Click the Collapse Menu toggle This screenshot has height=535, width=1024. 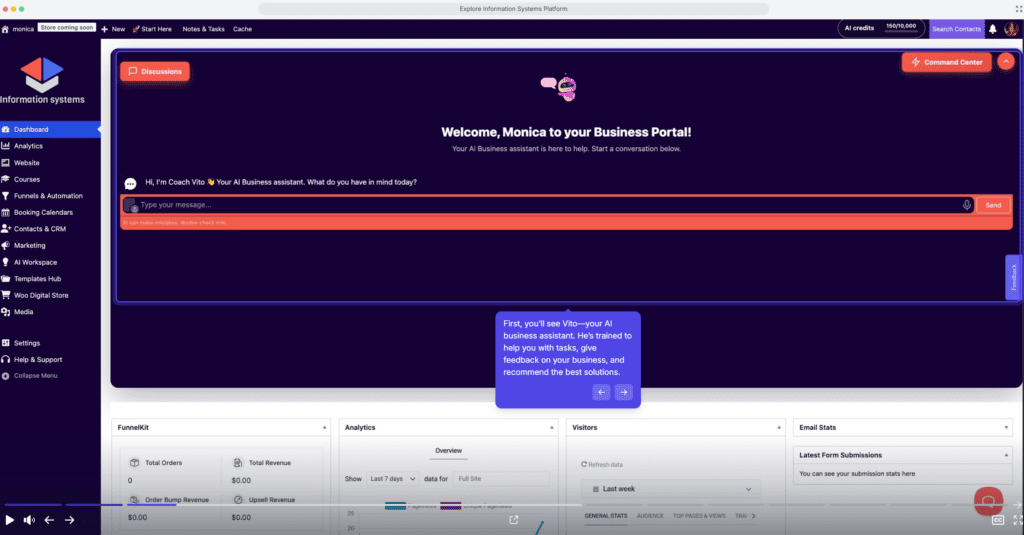coord(35,375)
